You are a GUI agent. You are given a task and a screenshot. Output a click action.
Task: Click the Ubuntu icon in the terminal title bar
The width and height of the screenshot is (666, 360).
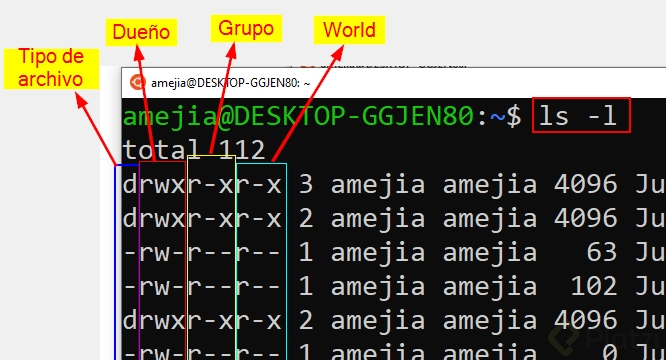pos(138,82)
